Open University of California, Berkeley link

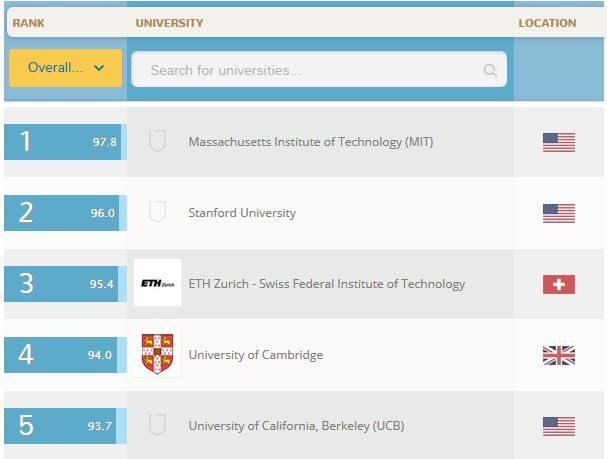(297, 426)
